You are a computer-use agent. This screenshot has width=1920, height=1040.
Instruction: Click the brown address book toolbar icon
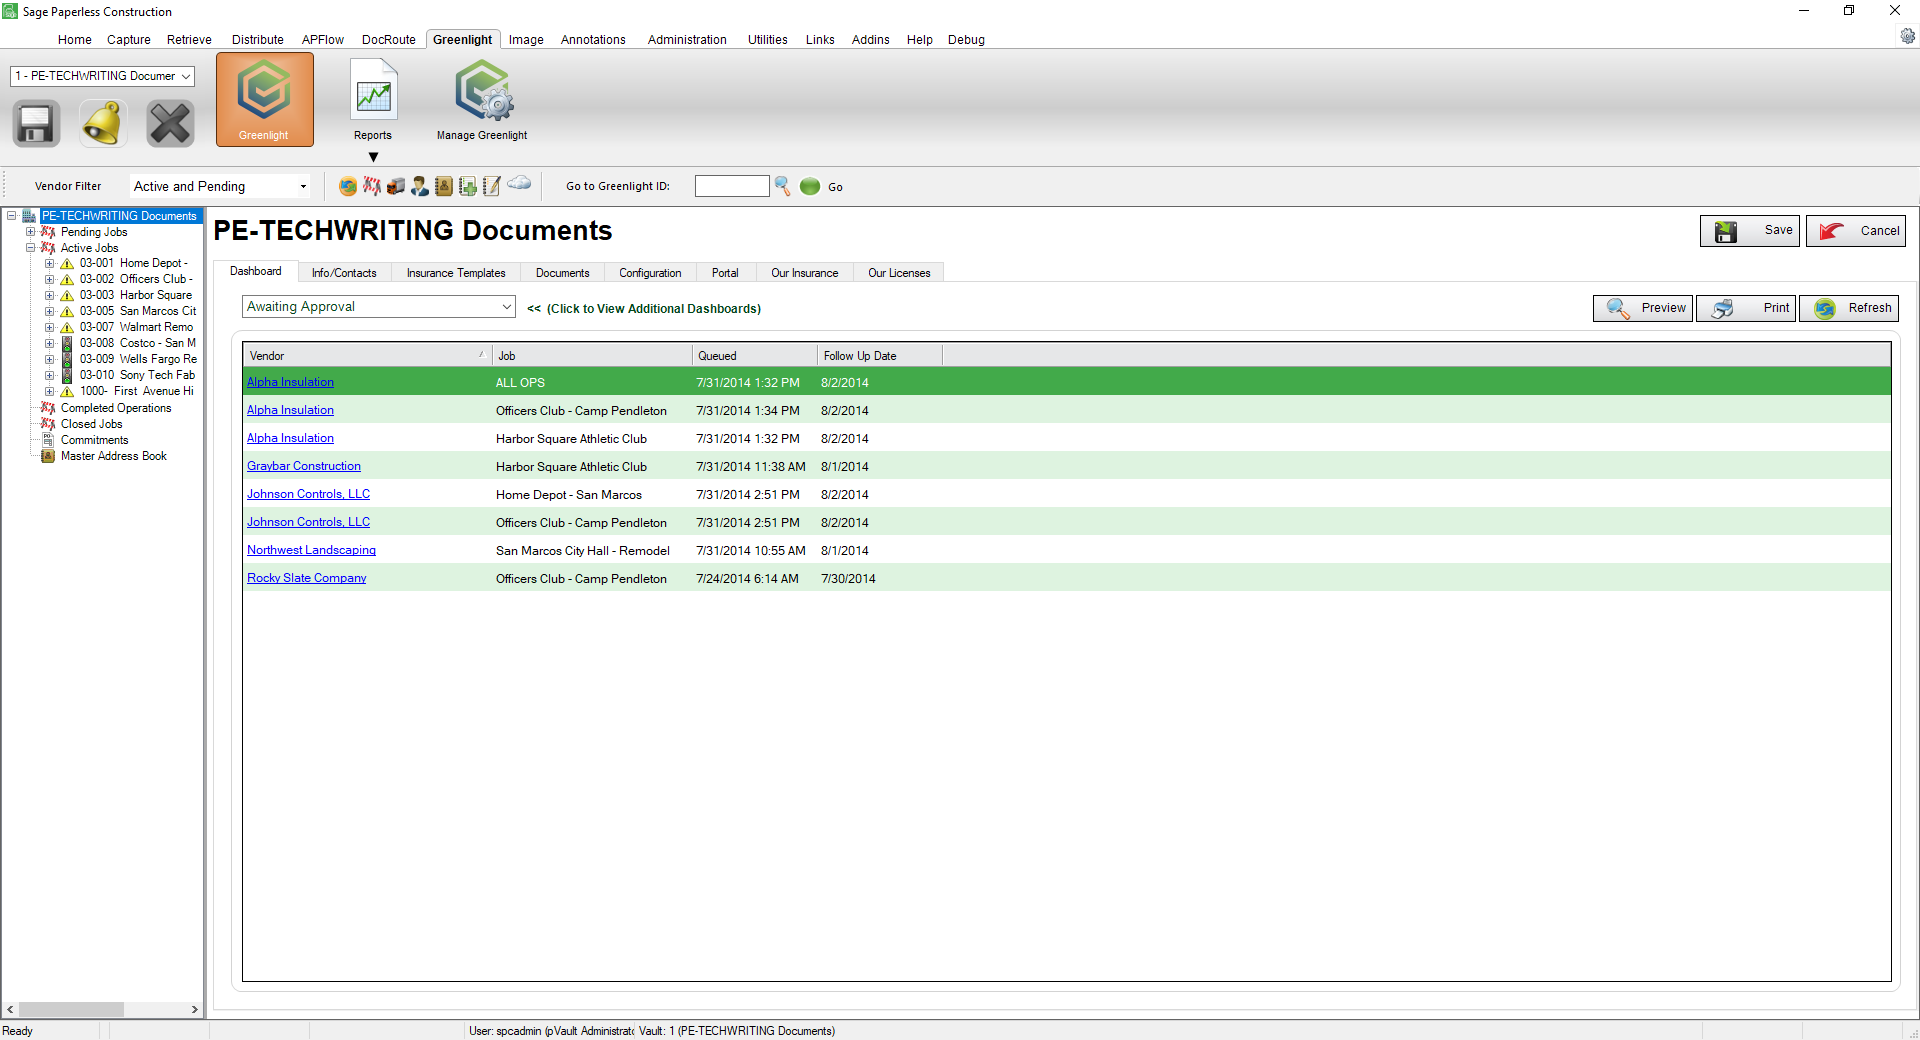tap(444, 186)
